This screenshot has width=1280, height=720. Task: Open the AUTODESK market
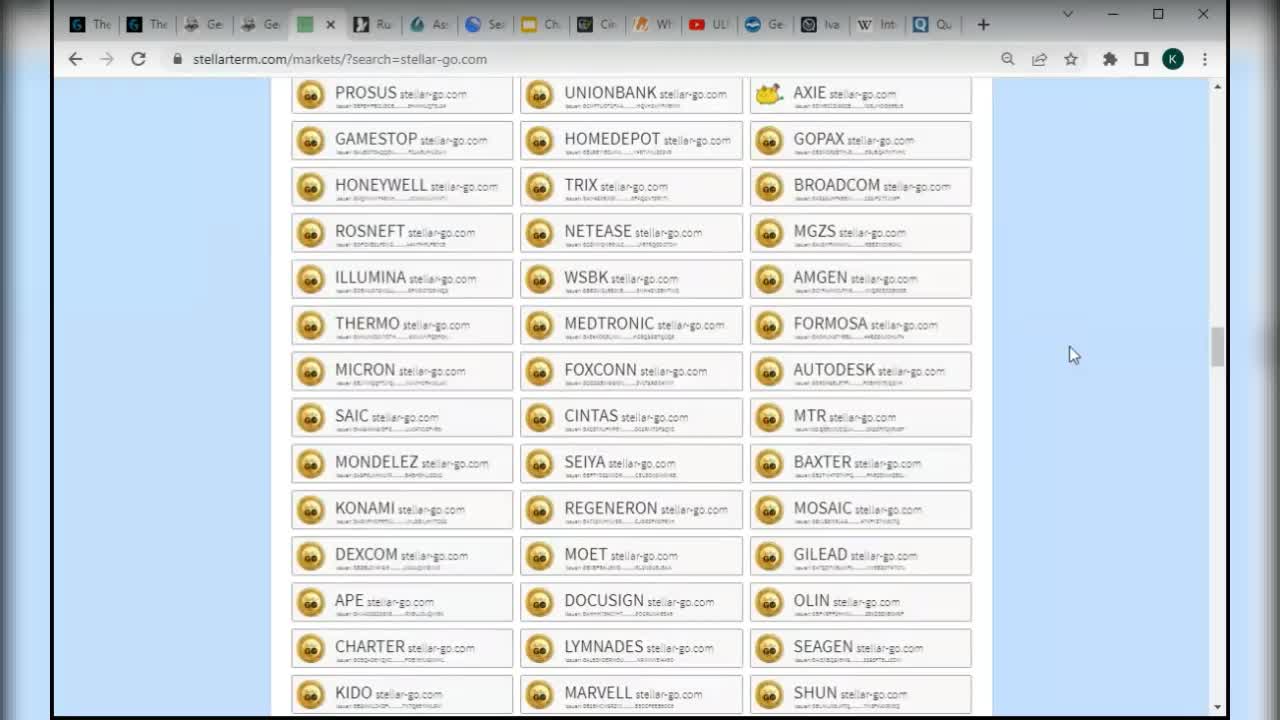(861, 371)
